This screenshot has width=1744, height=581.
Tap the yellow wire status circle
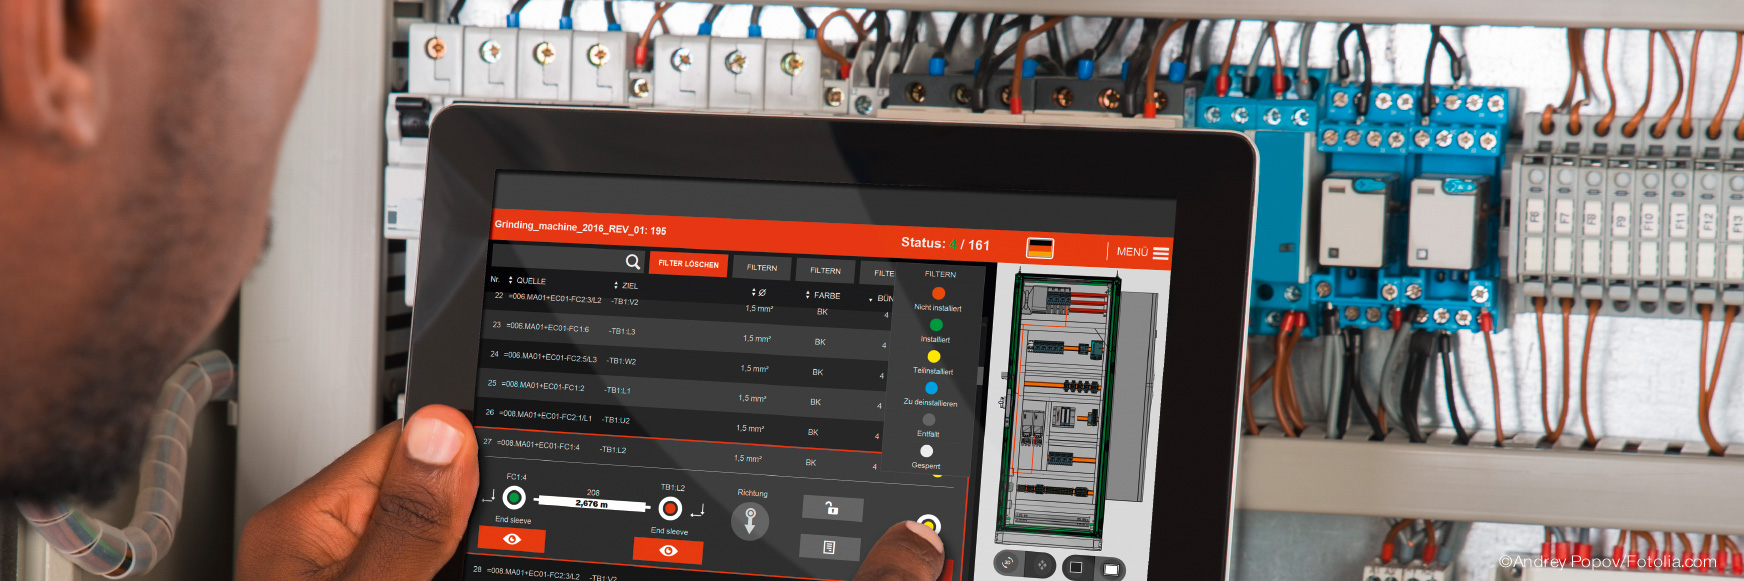(928, 525)
